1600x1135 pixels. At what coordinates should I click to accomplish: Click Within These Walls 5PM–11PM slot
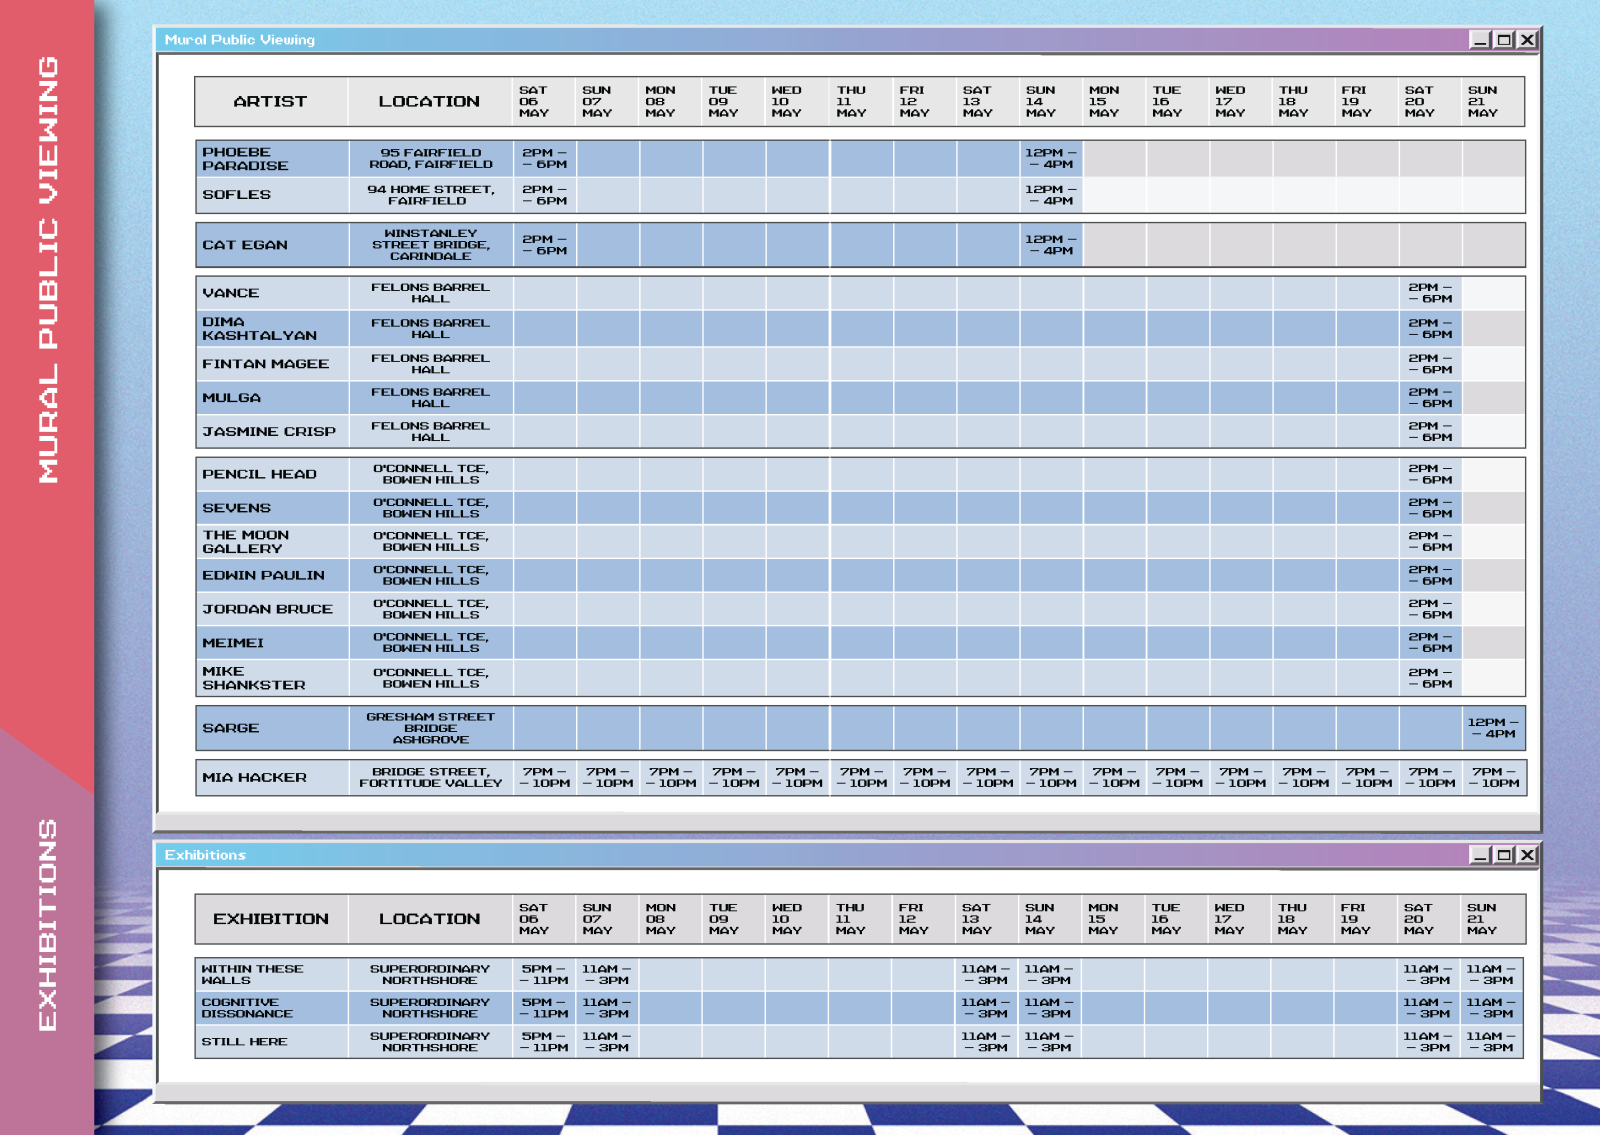coord(545,975)
